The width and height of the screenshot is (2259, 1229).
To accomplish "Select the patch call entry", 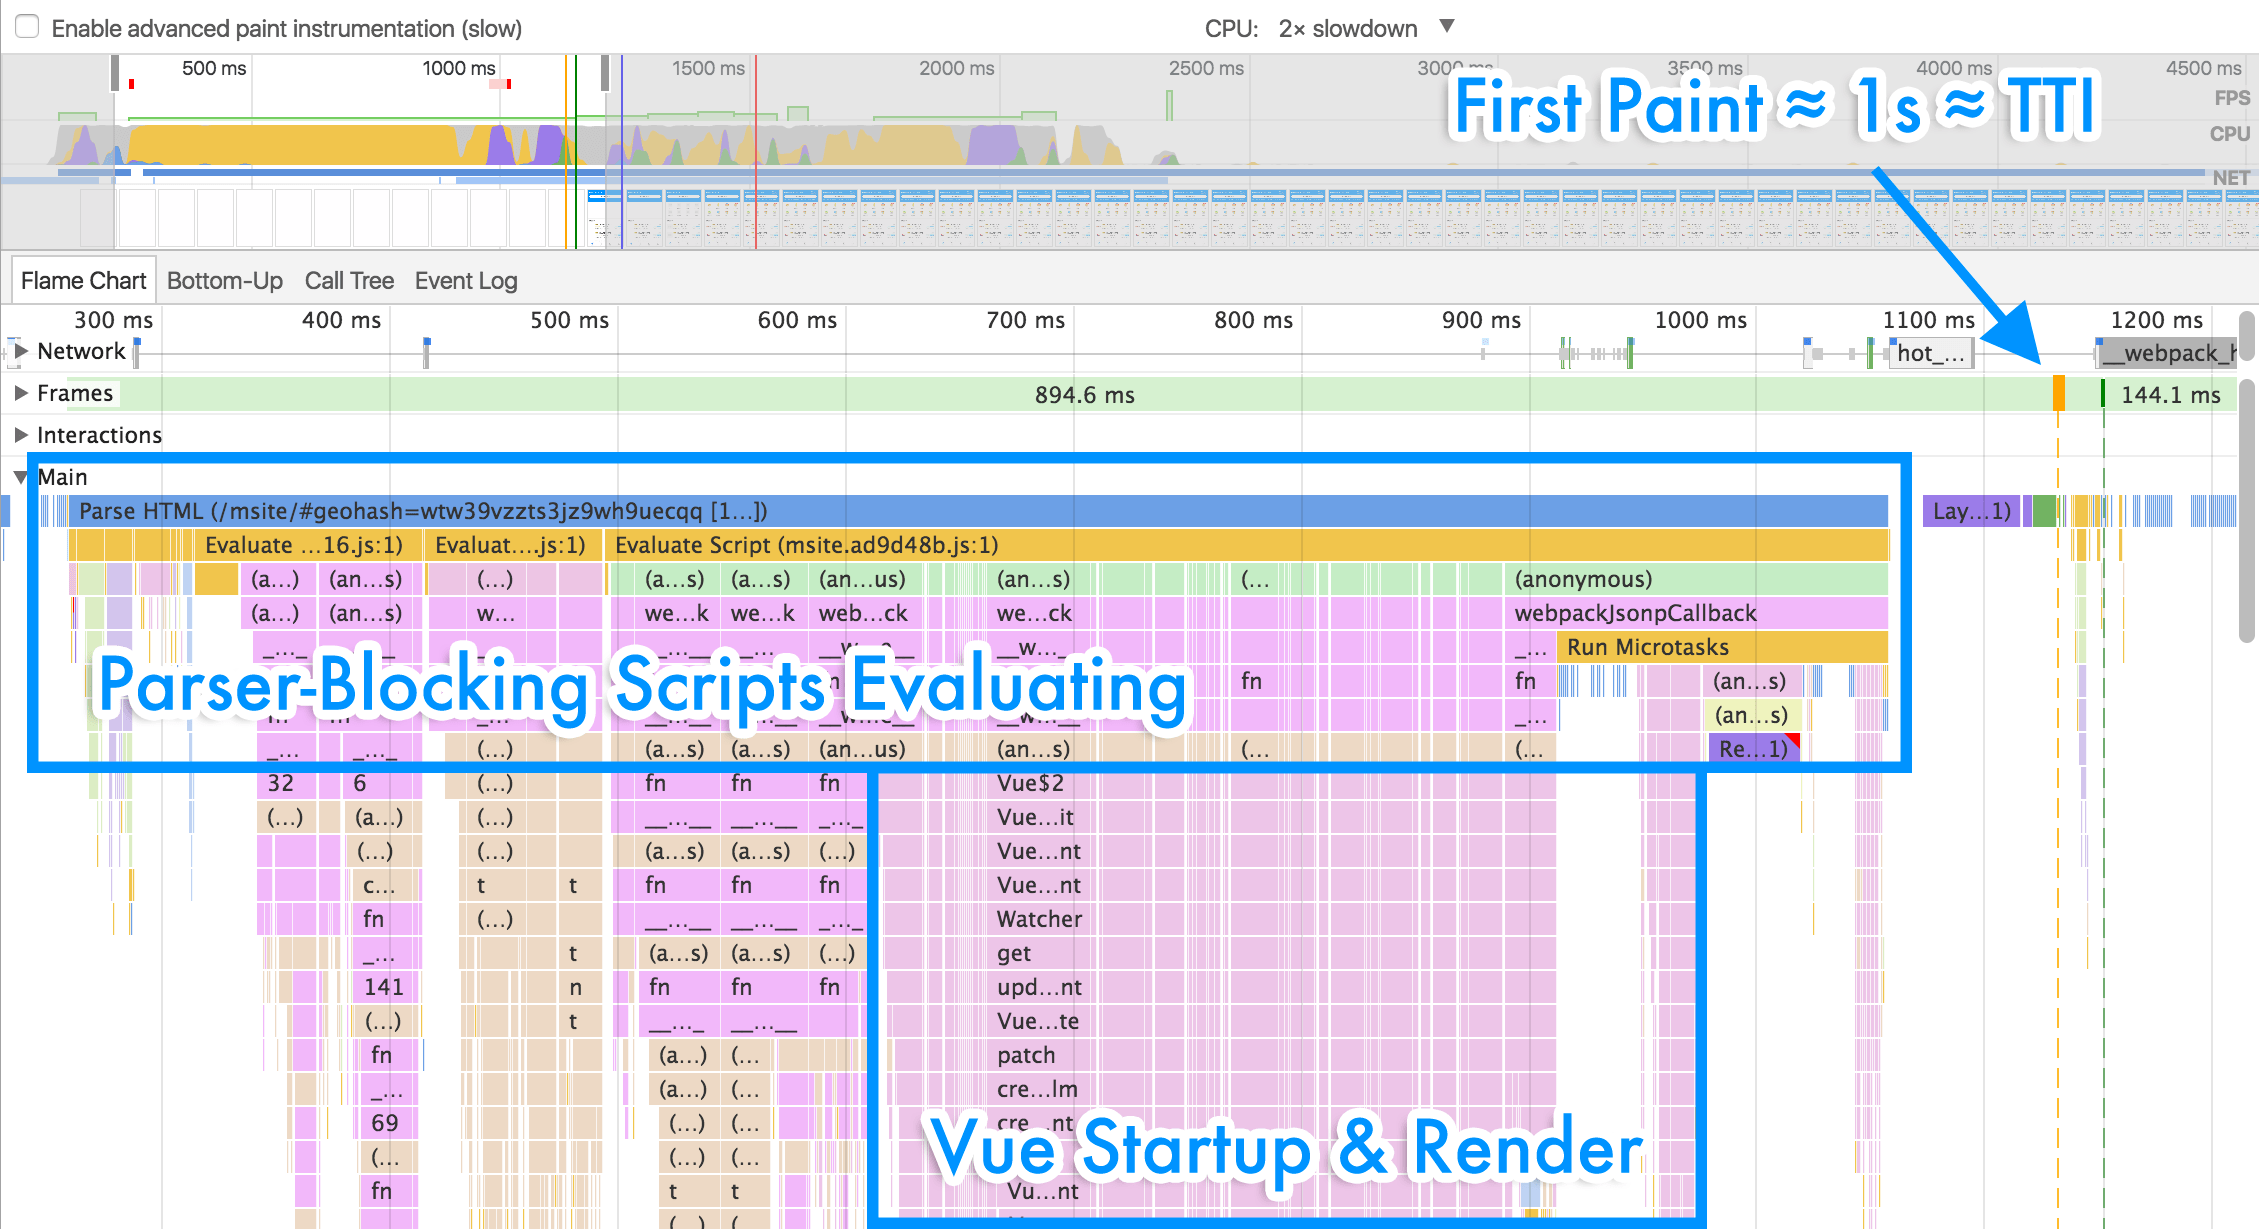I will click(x=1026, y=1055).
